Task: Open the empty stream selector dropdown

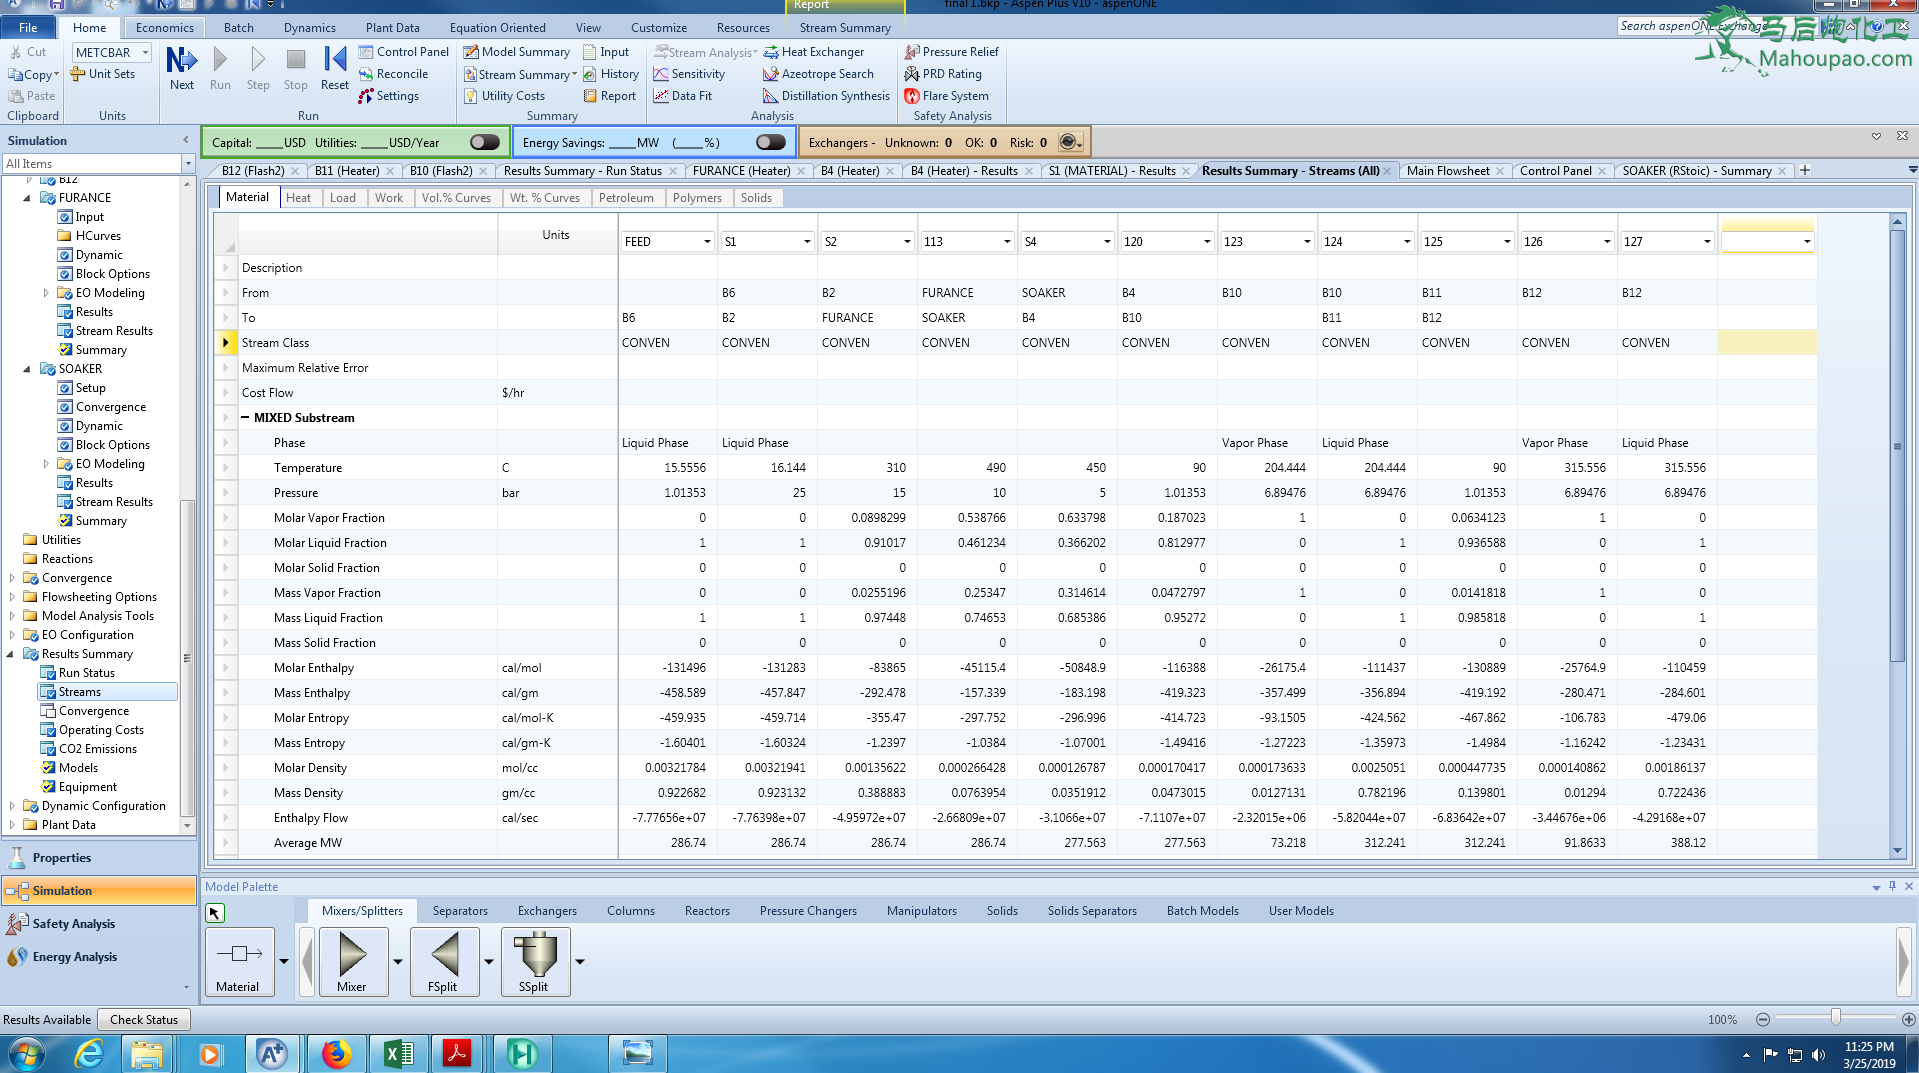Action: point(1807,242)
